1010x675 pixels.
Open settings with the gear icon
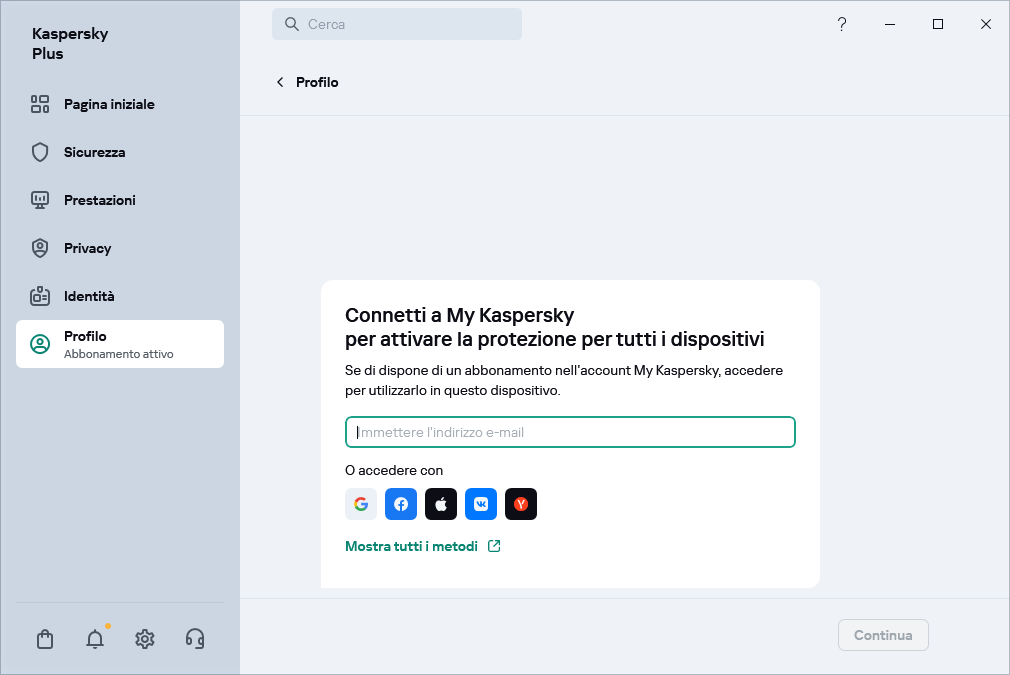[x=145, y=638]
